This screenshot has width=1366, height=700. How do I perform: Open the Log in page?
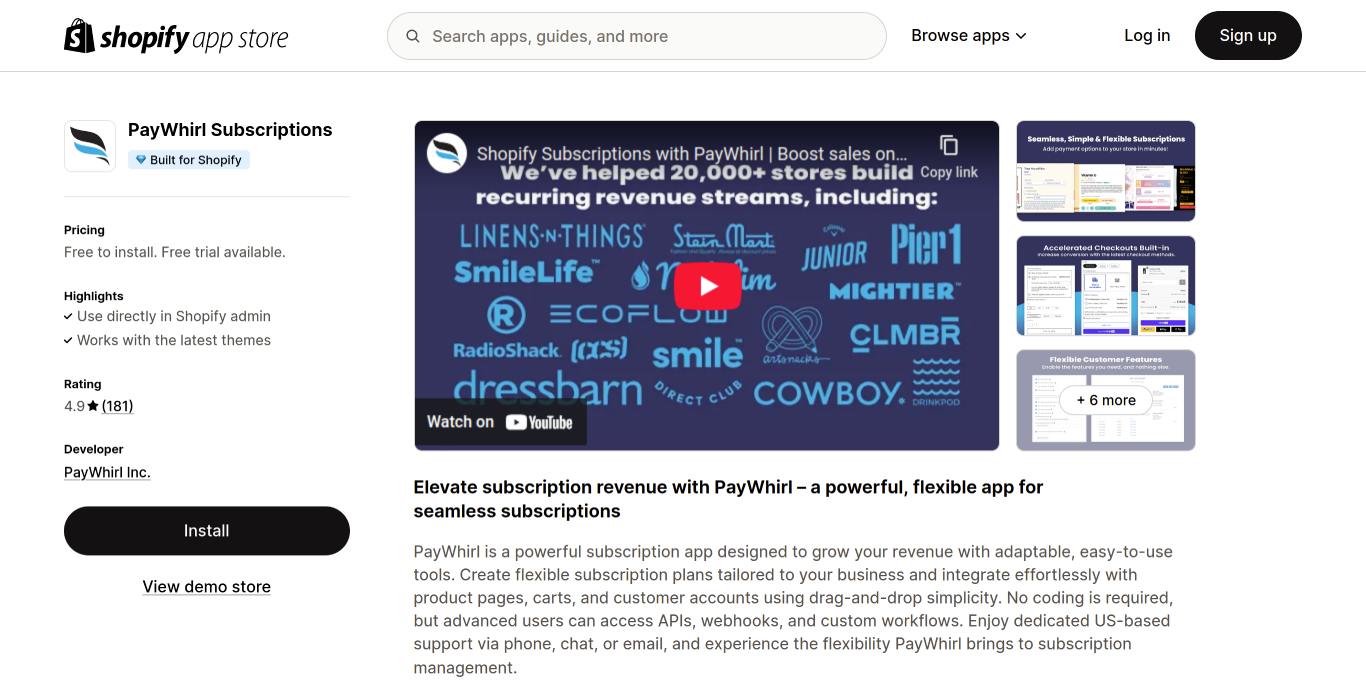pos(1147,36)
